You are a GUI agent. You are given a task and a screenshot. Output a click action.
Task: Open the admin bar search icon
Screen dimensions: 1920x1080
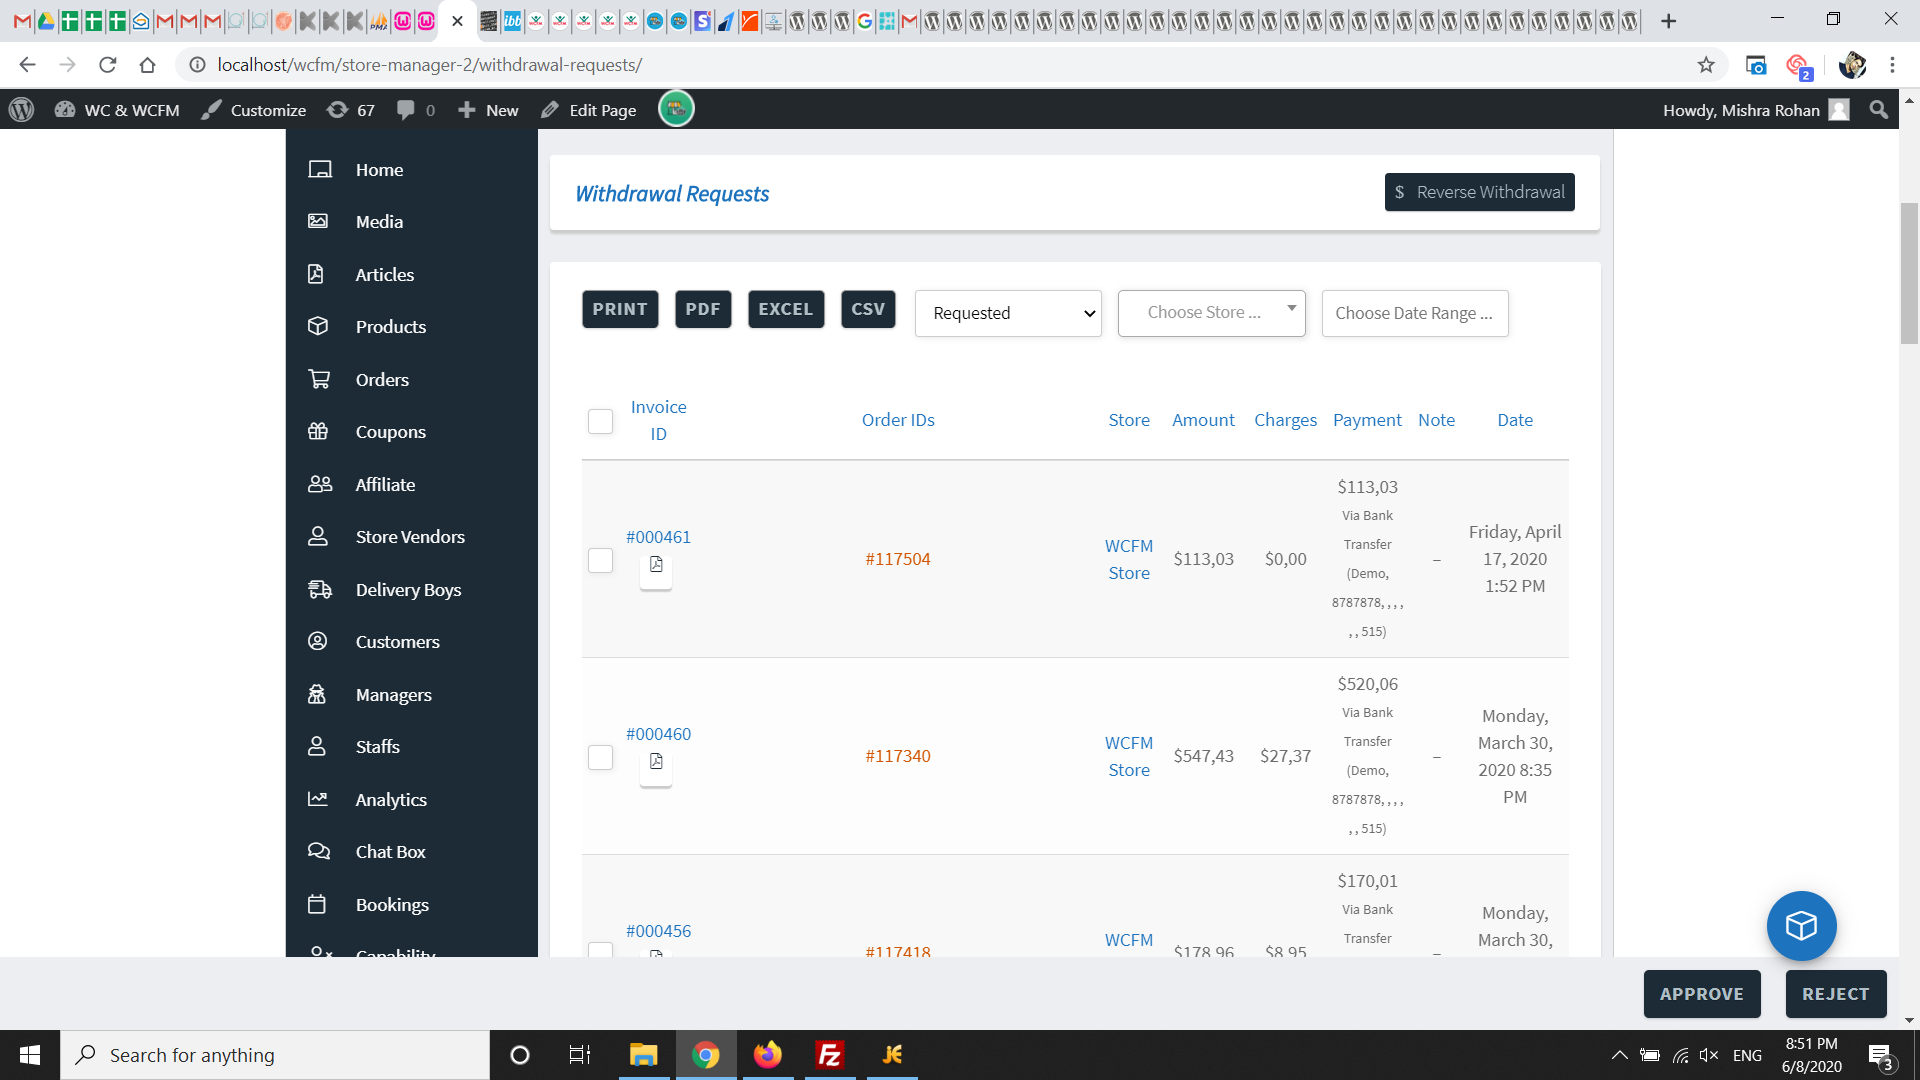[1879, 110]
